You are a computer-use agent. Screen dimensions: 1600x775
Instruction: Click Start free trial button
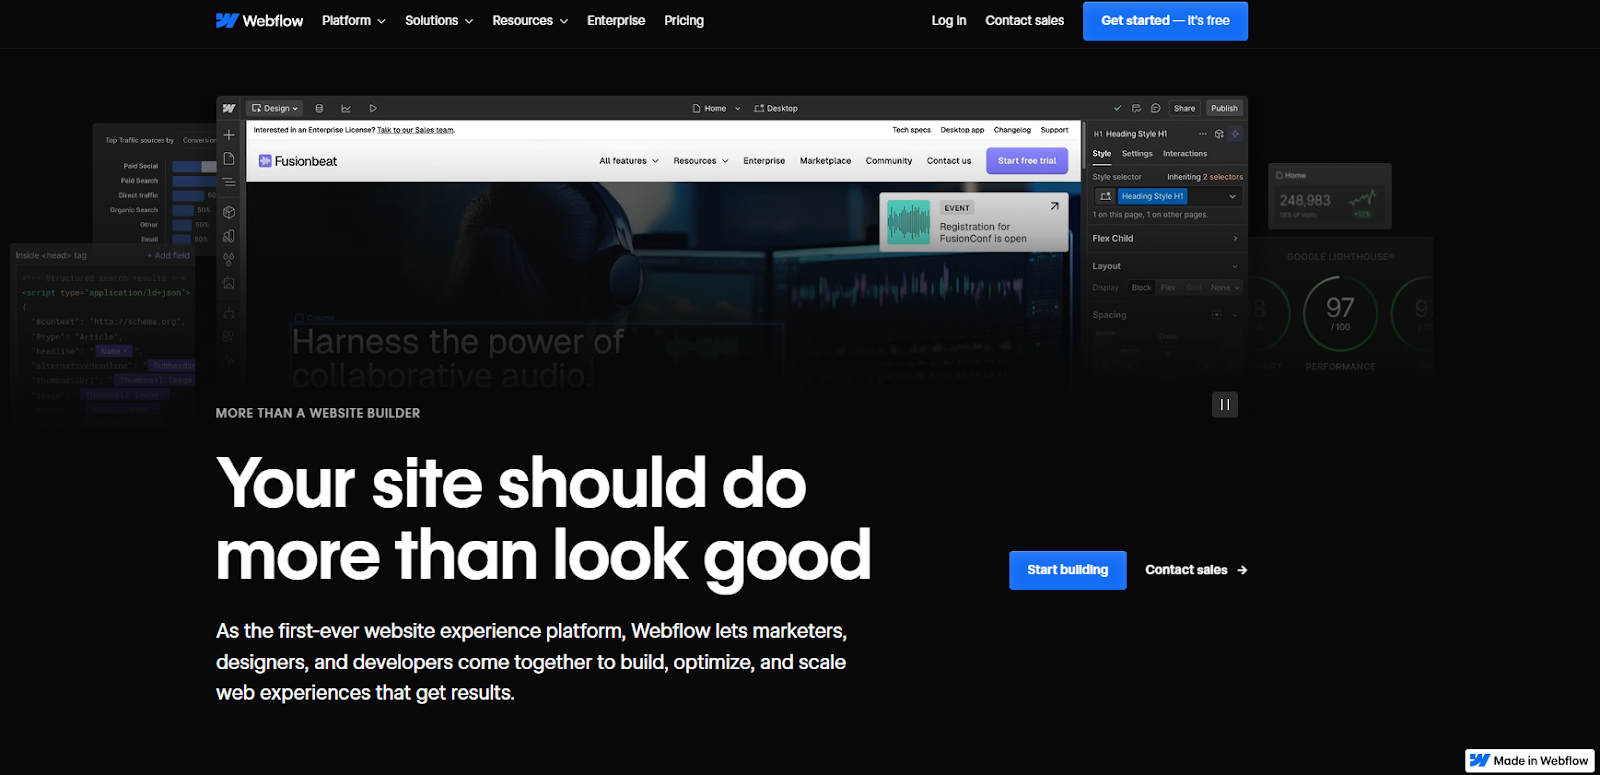coord(1027,161)
